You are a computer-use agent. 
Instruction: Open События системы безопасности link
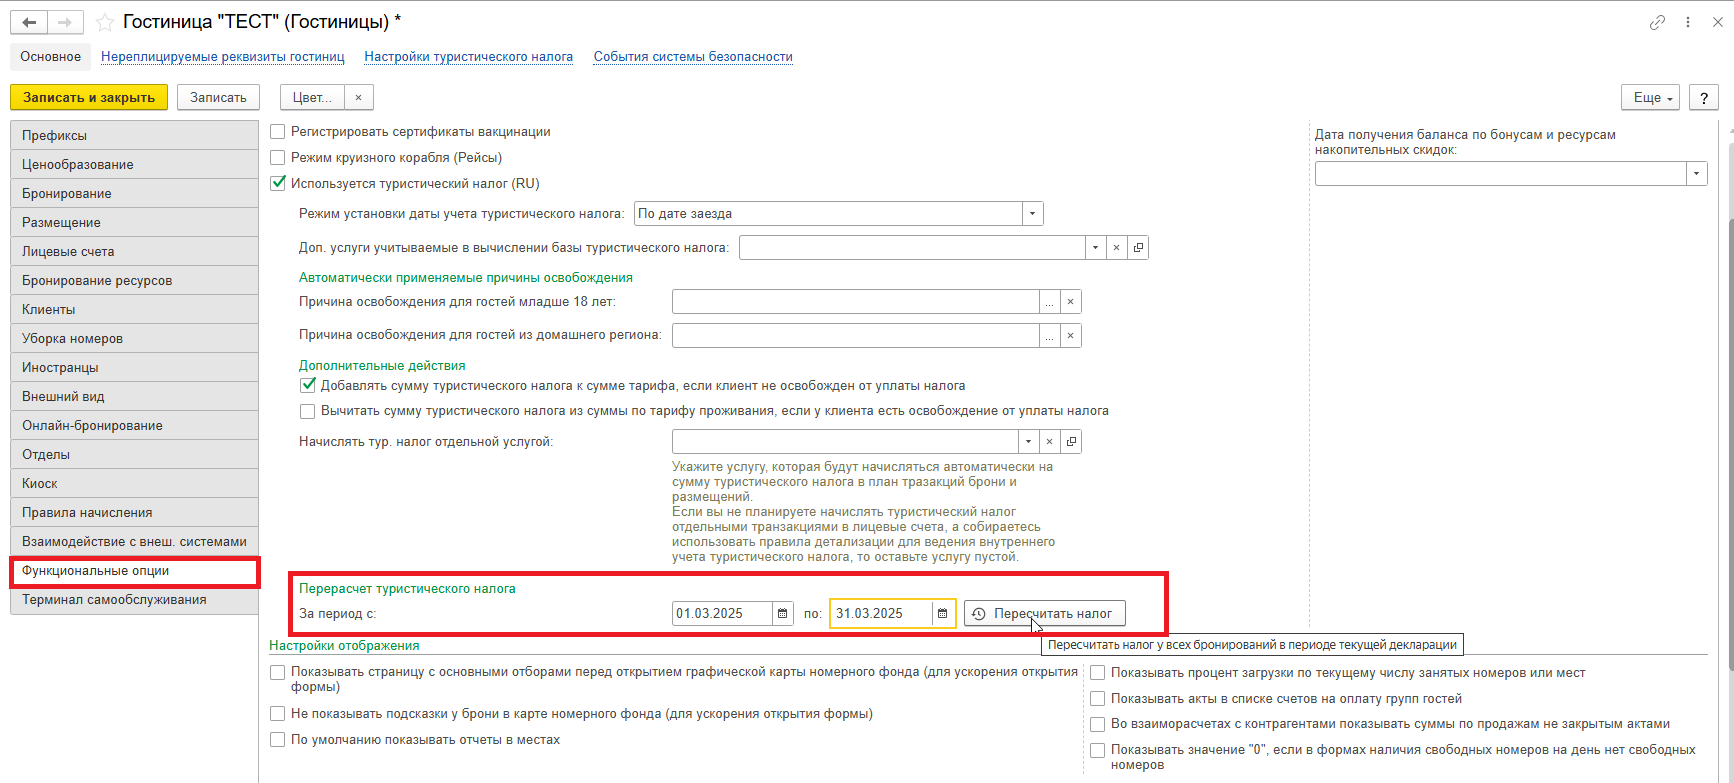[x=693, y=56]
